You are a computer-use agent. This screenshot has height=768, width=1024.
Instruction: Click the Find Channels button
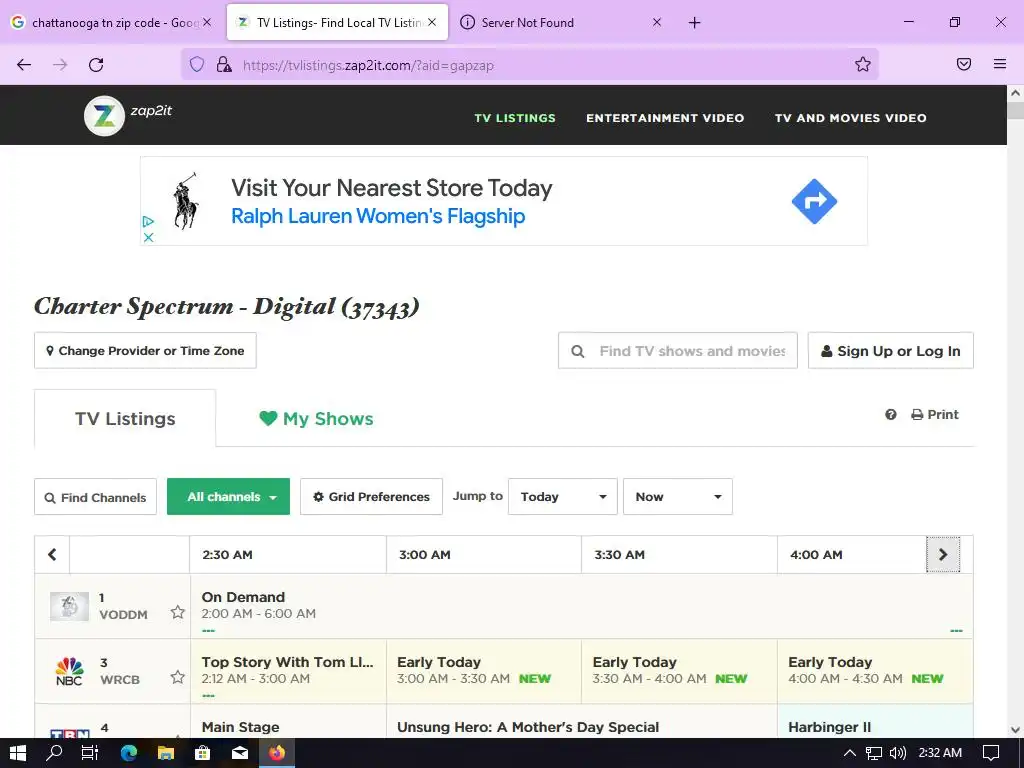point(95,497)
